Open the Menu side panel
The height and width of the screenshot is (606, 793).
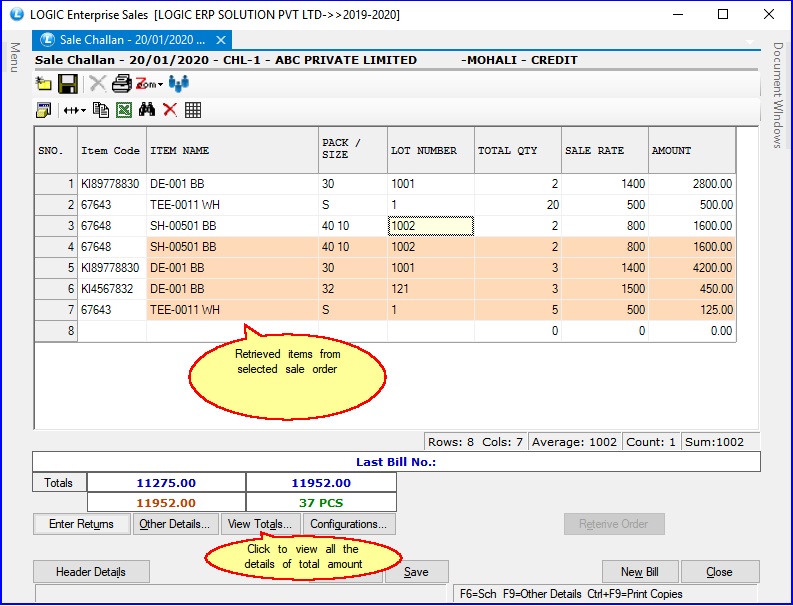click(x=15, y=57)
